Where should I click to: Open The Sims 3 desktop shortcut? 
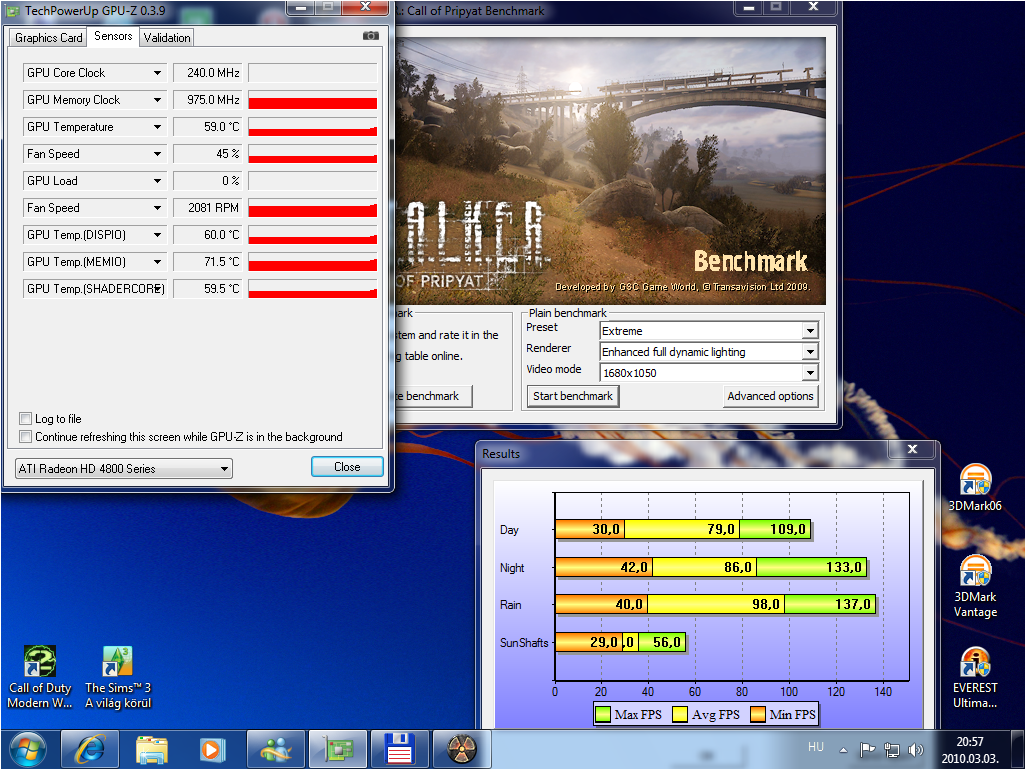click(x=118, y=678)
